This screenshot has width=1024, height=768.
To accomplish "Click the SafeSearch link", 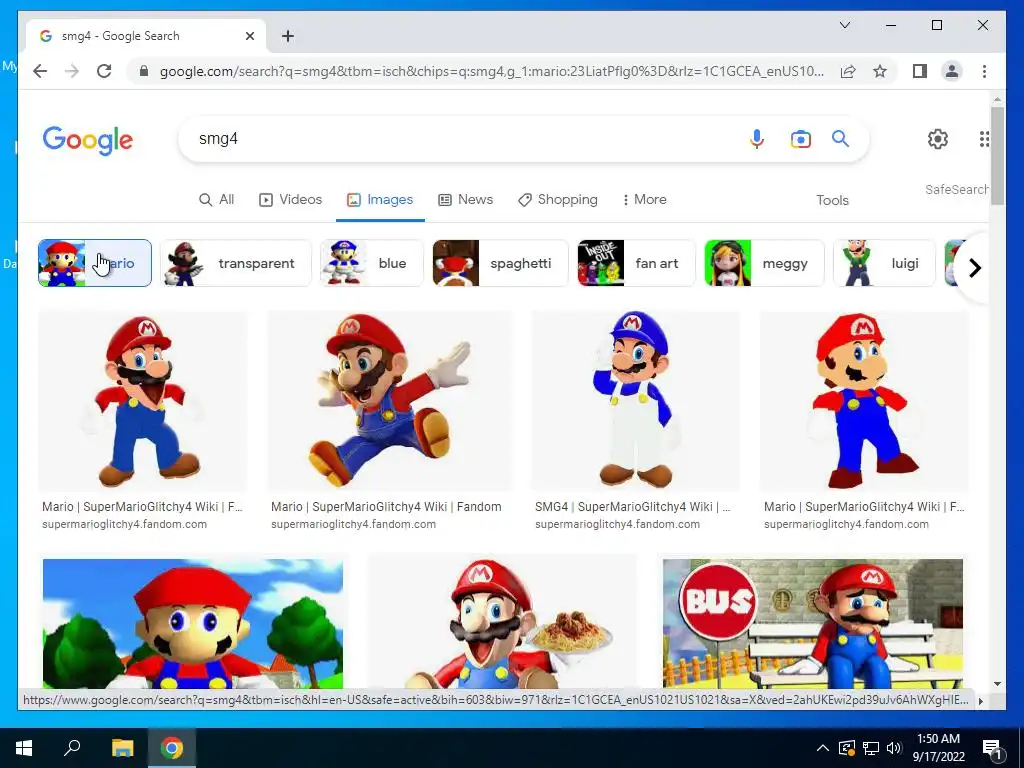I will point(957,189).
